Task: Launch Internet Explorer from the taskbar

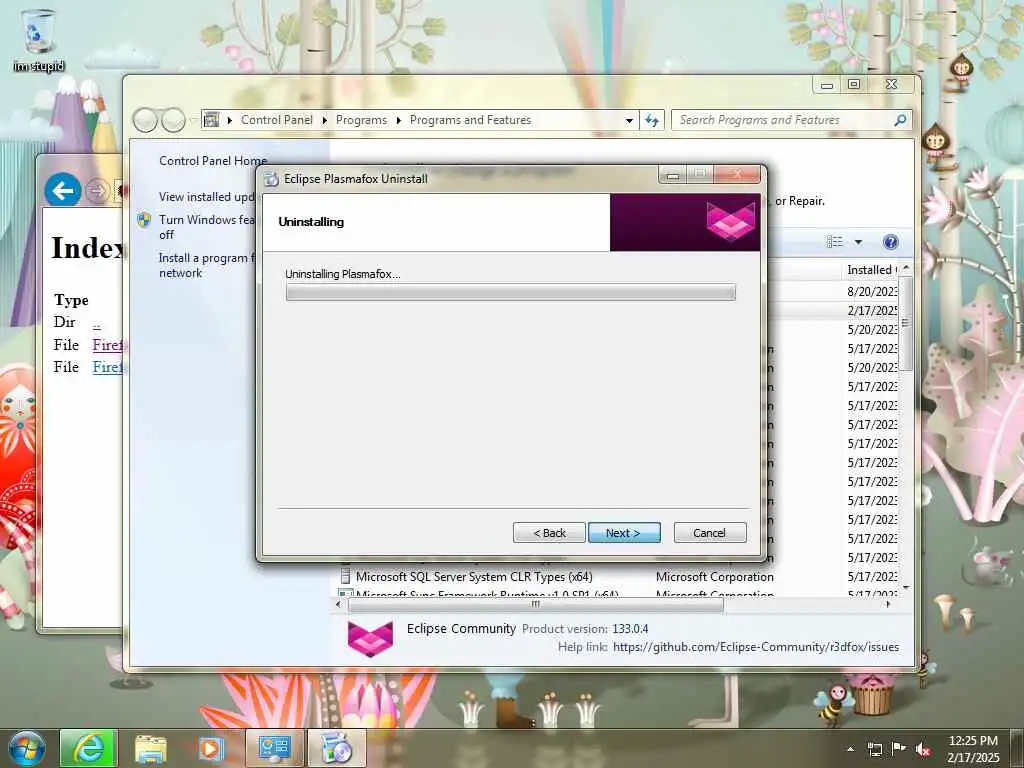Action: coord(88,748)
